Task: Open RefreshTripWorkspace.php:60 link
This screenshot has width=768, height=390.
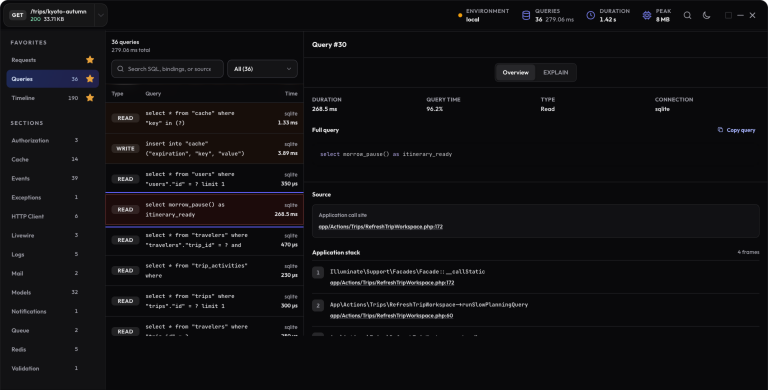Action: pyautogui.click(x=391, y=316)
